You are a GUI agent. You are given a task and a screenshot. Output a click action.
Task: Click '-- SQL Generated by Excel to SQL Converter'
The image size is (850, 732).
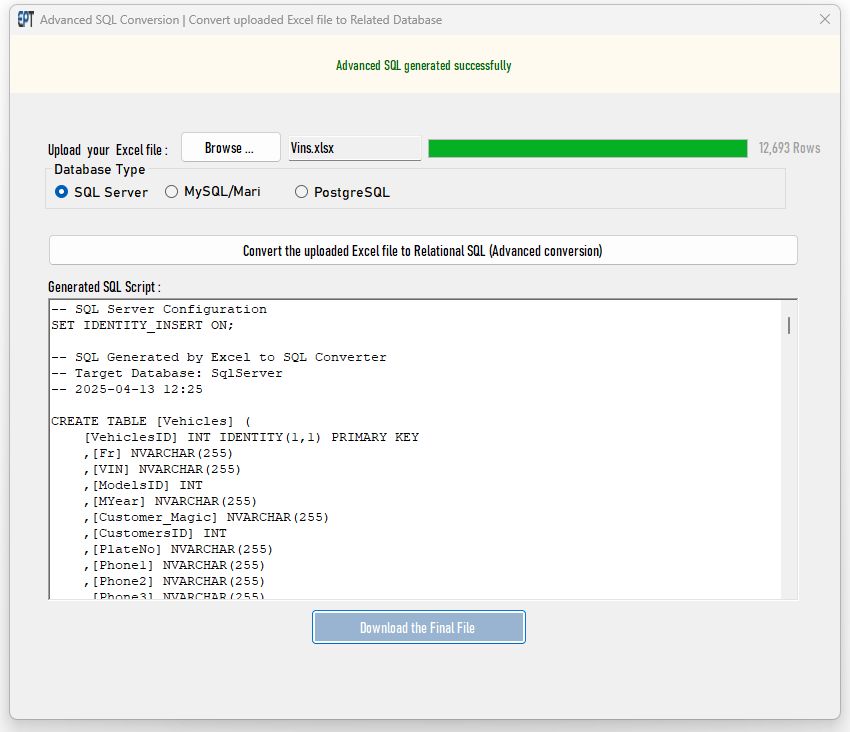coord(219,357)
